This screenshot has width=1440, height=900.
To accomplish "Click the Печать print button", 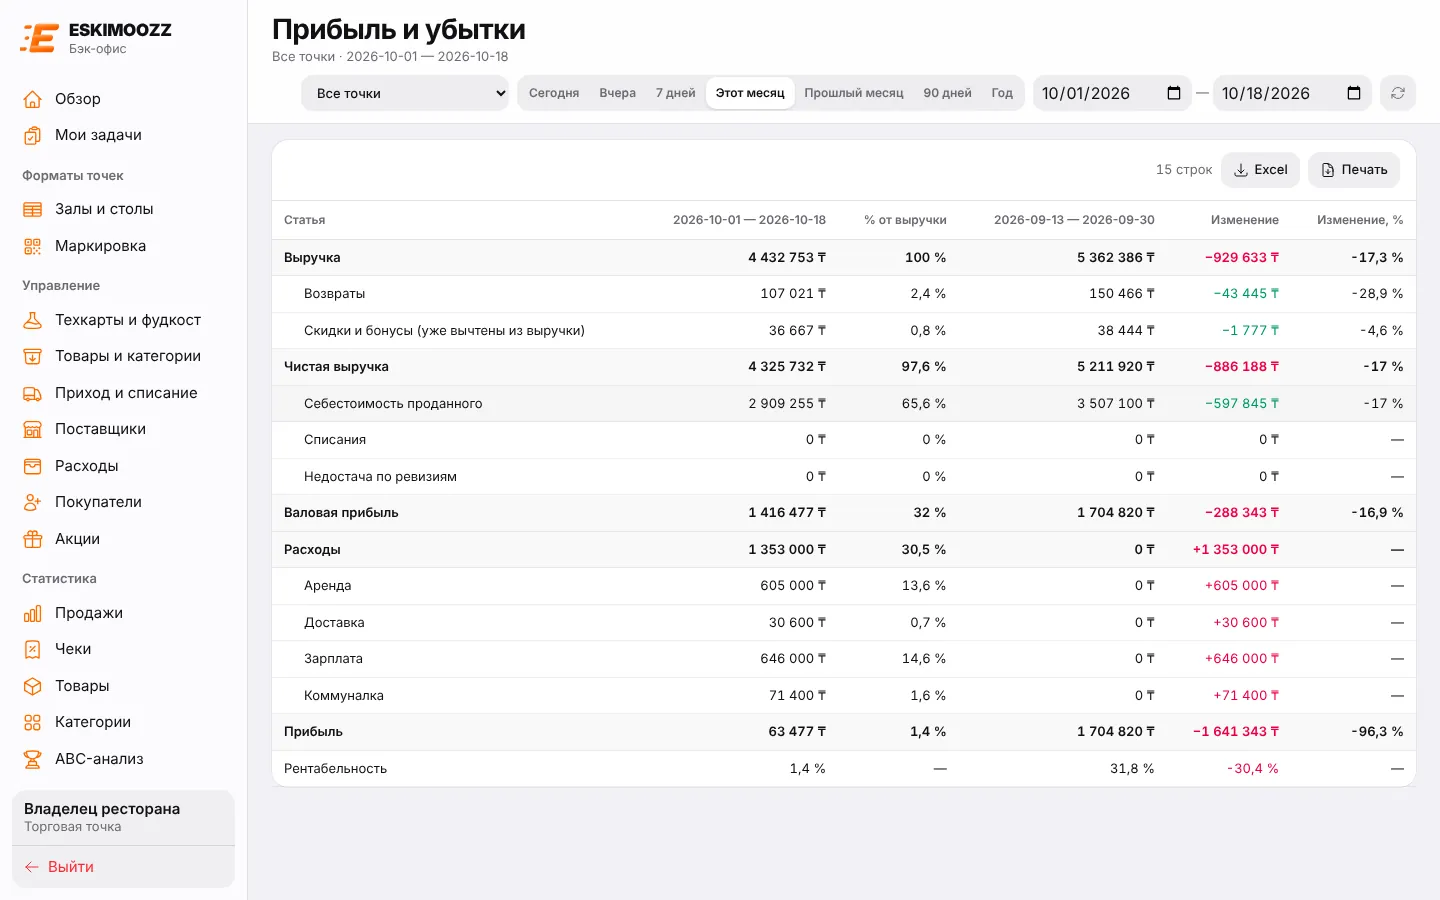I will [x=1354, y=170].
